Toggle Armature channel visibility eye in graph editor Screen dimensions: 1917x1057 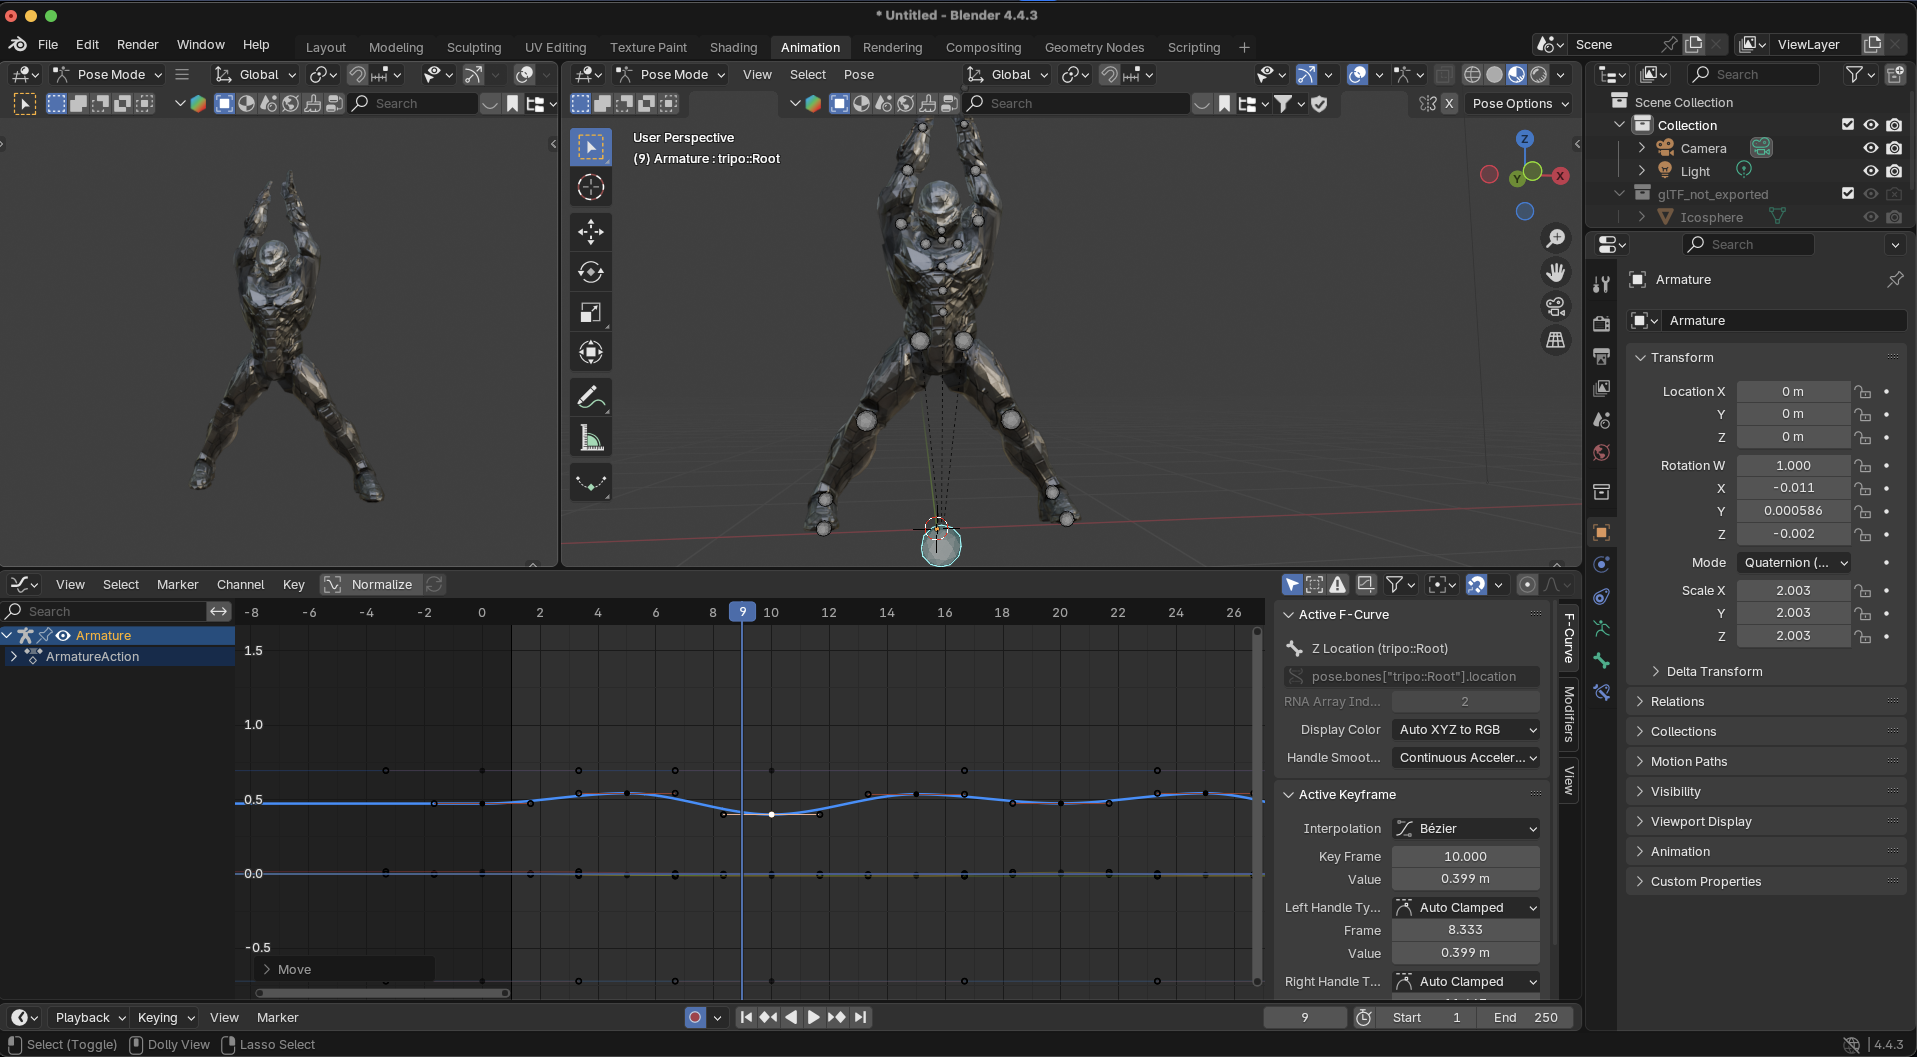pos(63,635)
